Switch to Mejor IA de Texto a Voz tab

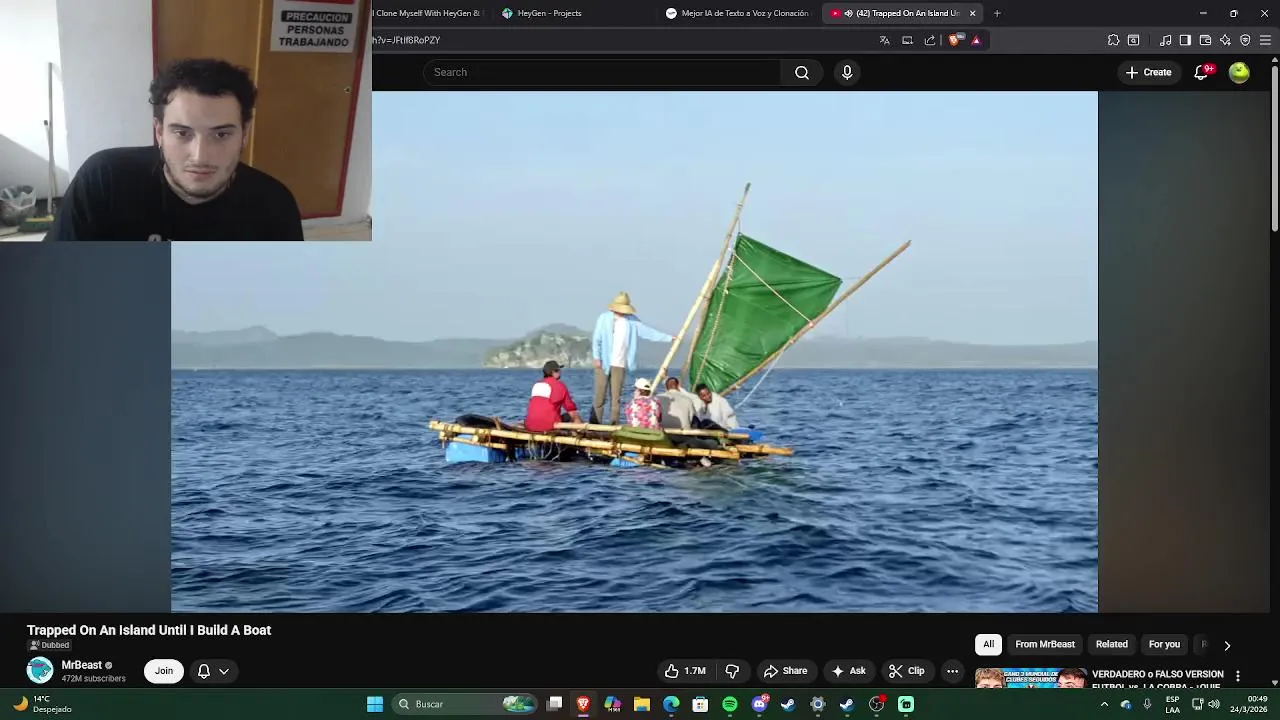[738, 13]
